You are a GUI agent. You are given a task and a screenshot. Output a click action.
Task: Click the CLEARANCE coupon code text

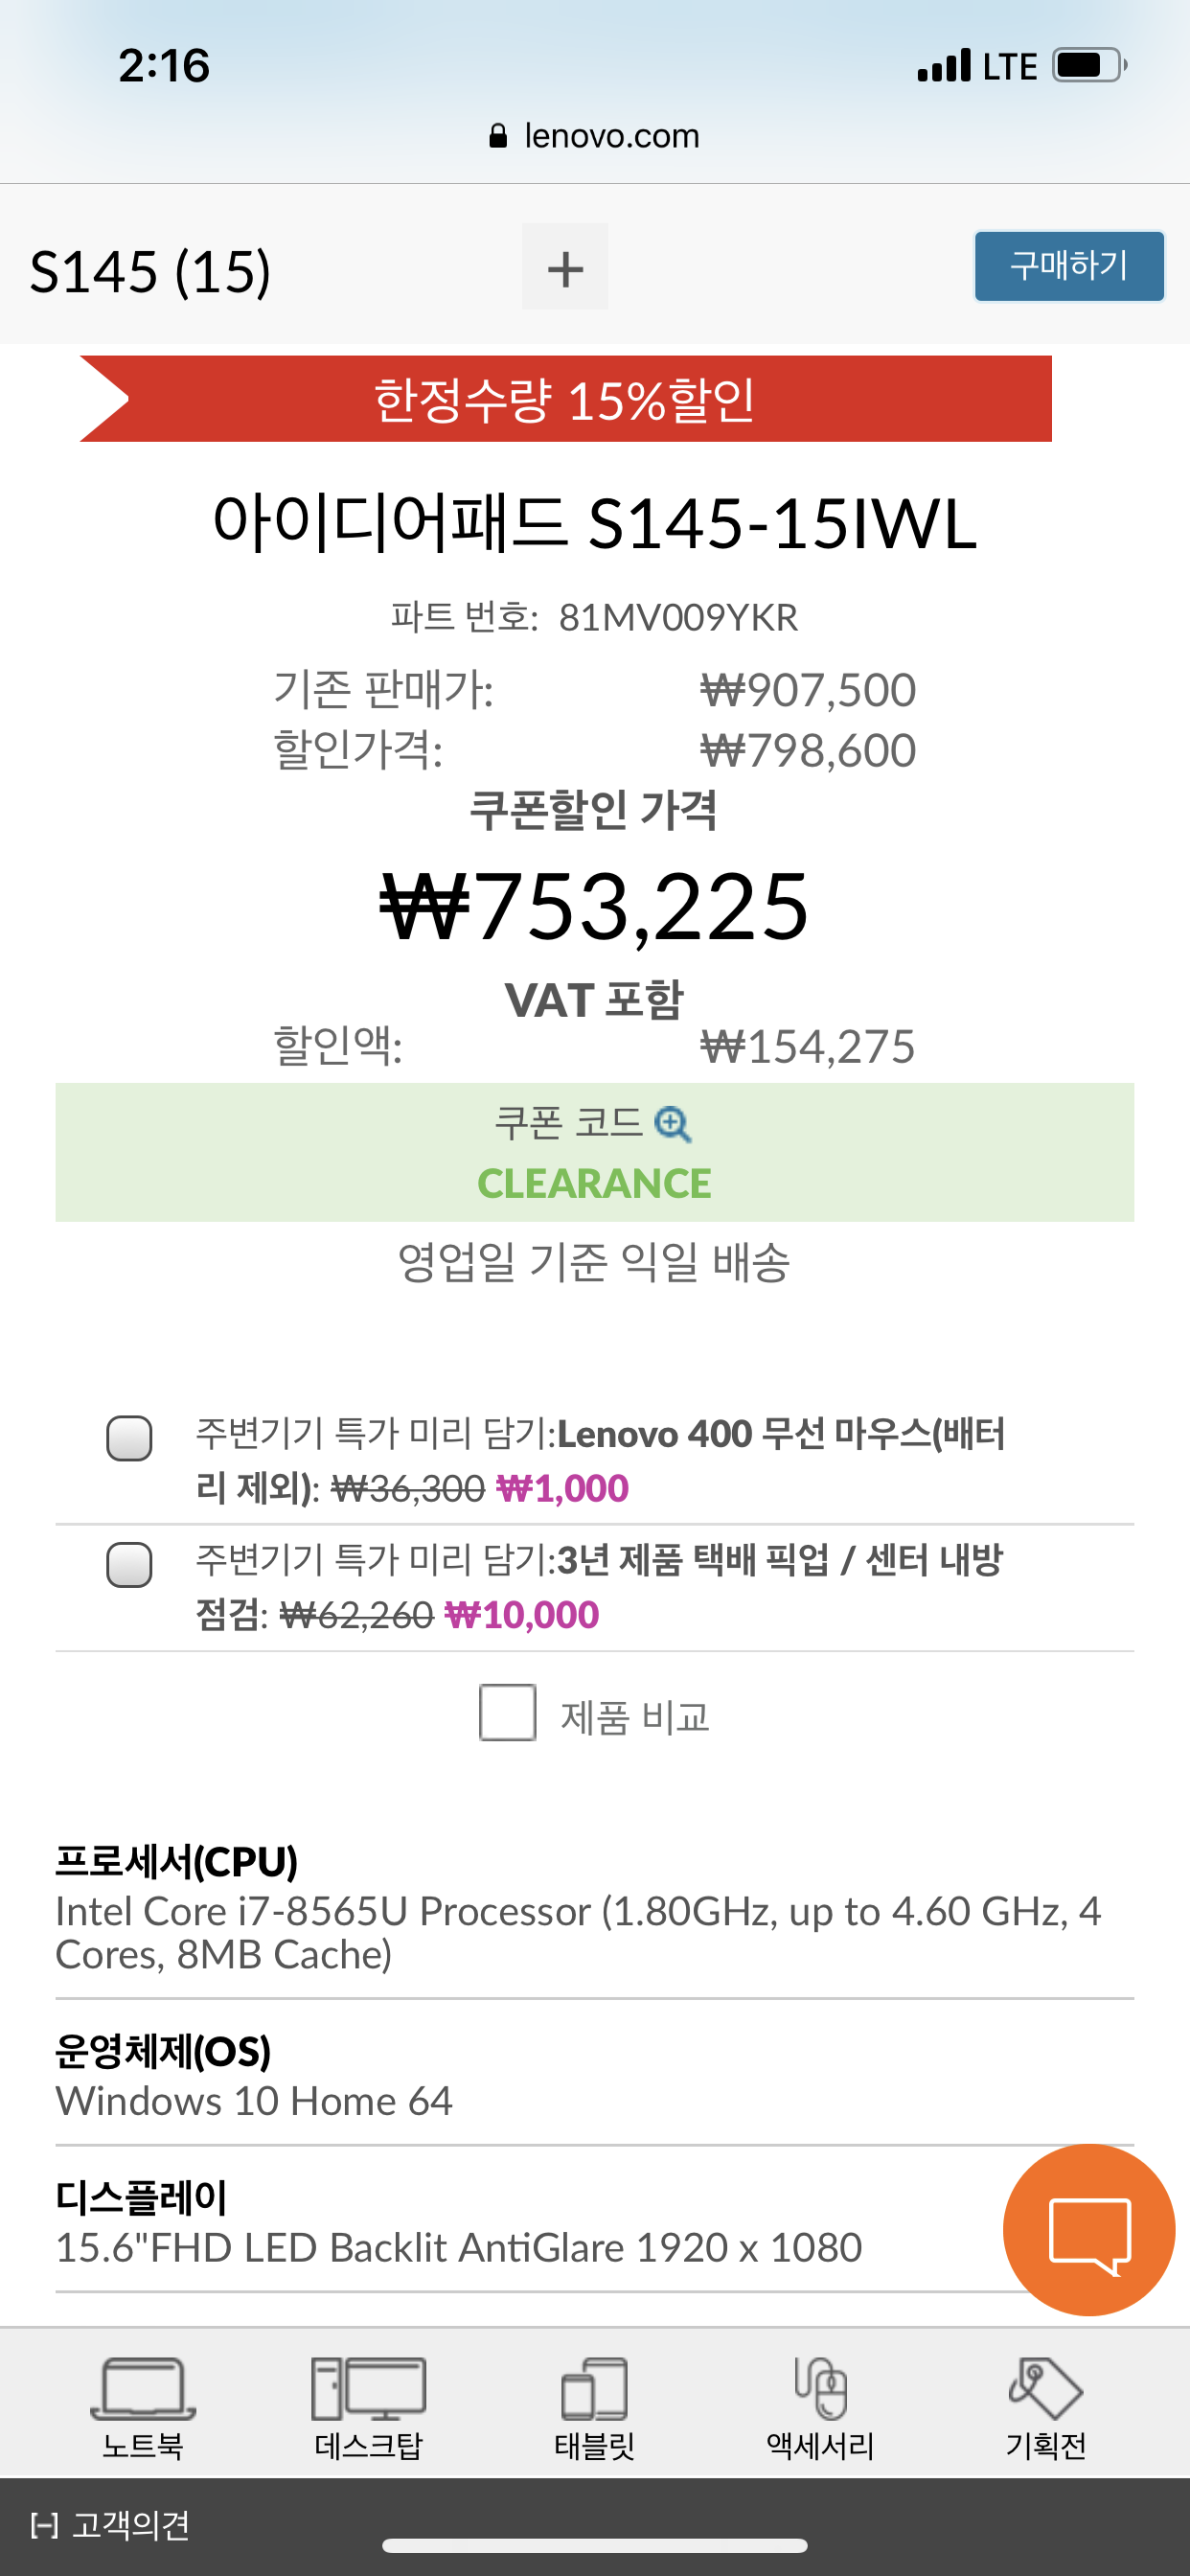coord(594,1184)
